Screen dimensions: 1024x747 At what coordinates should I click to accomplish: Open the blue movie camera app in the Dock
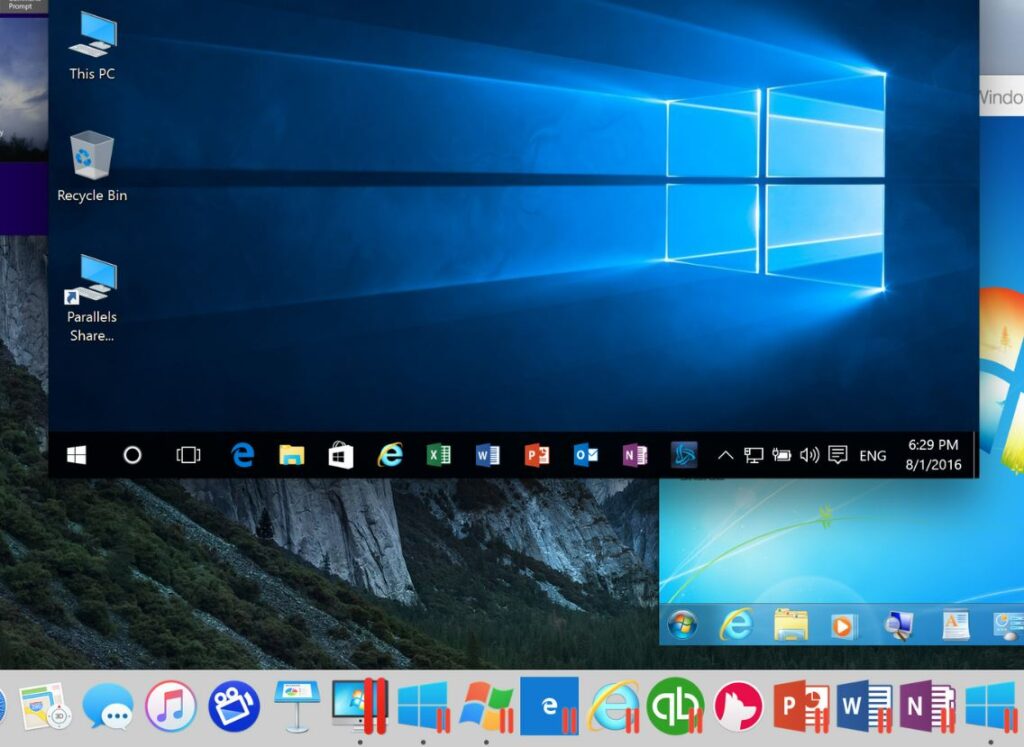tap(234, 707)
